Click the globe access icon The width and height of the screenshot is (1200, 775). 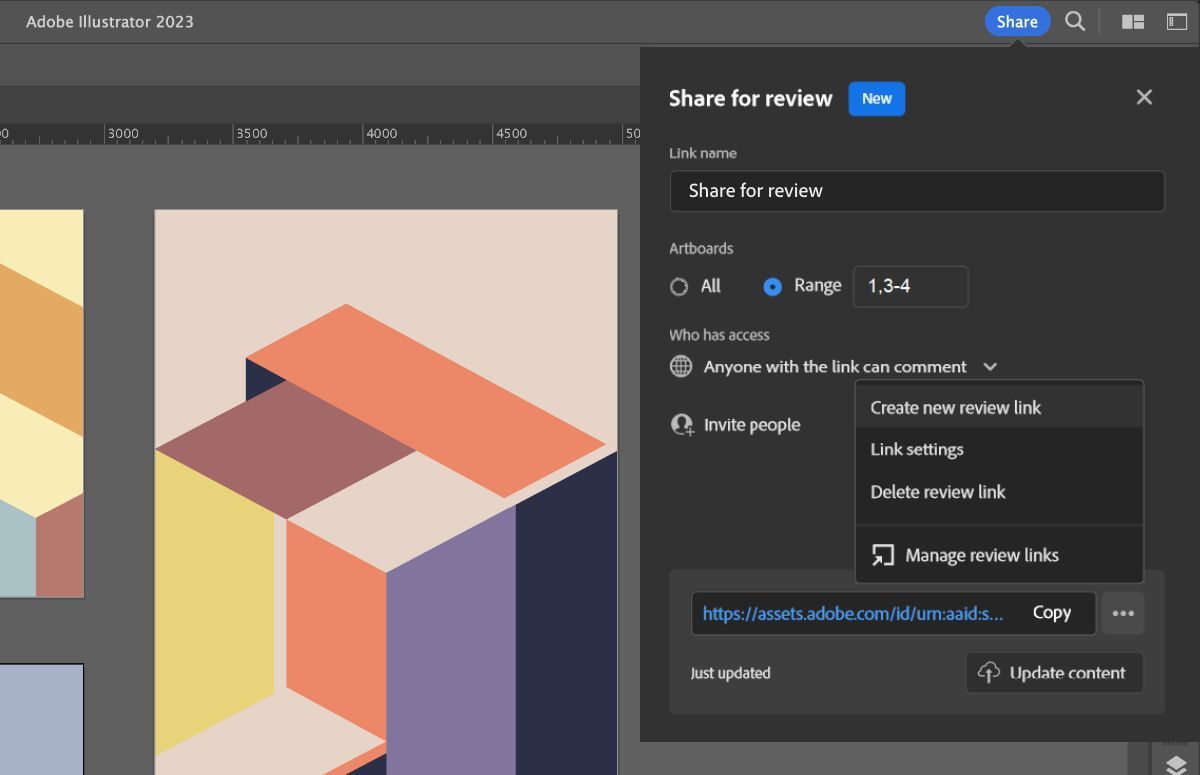click(681, 366)
